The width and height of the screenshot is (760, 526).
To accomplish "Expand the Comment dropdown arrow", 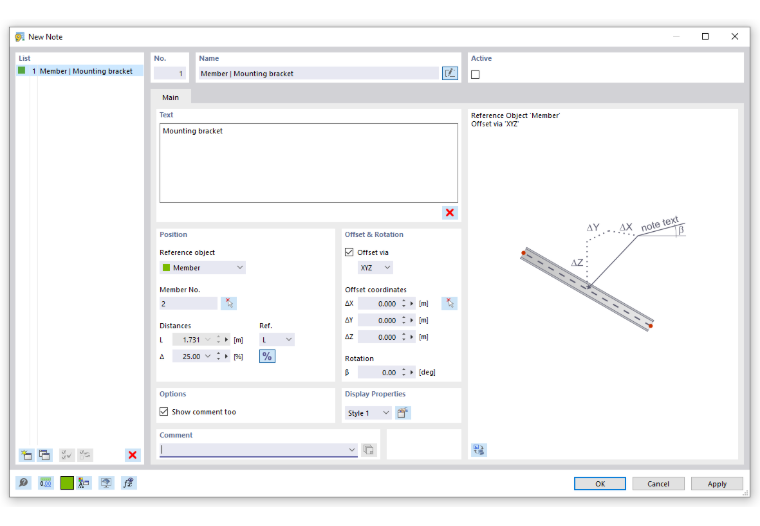I will click(x=352, y=450).
